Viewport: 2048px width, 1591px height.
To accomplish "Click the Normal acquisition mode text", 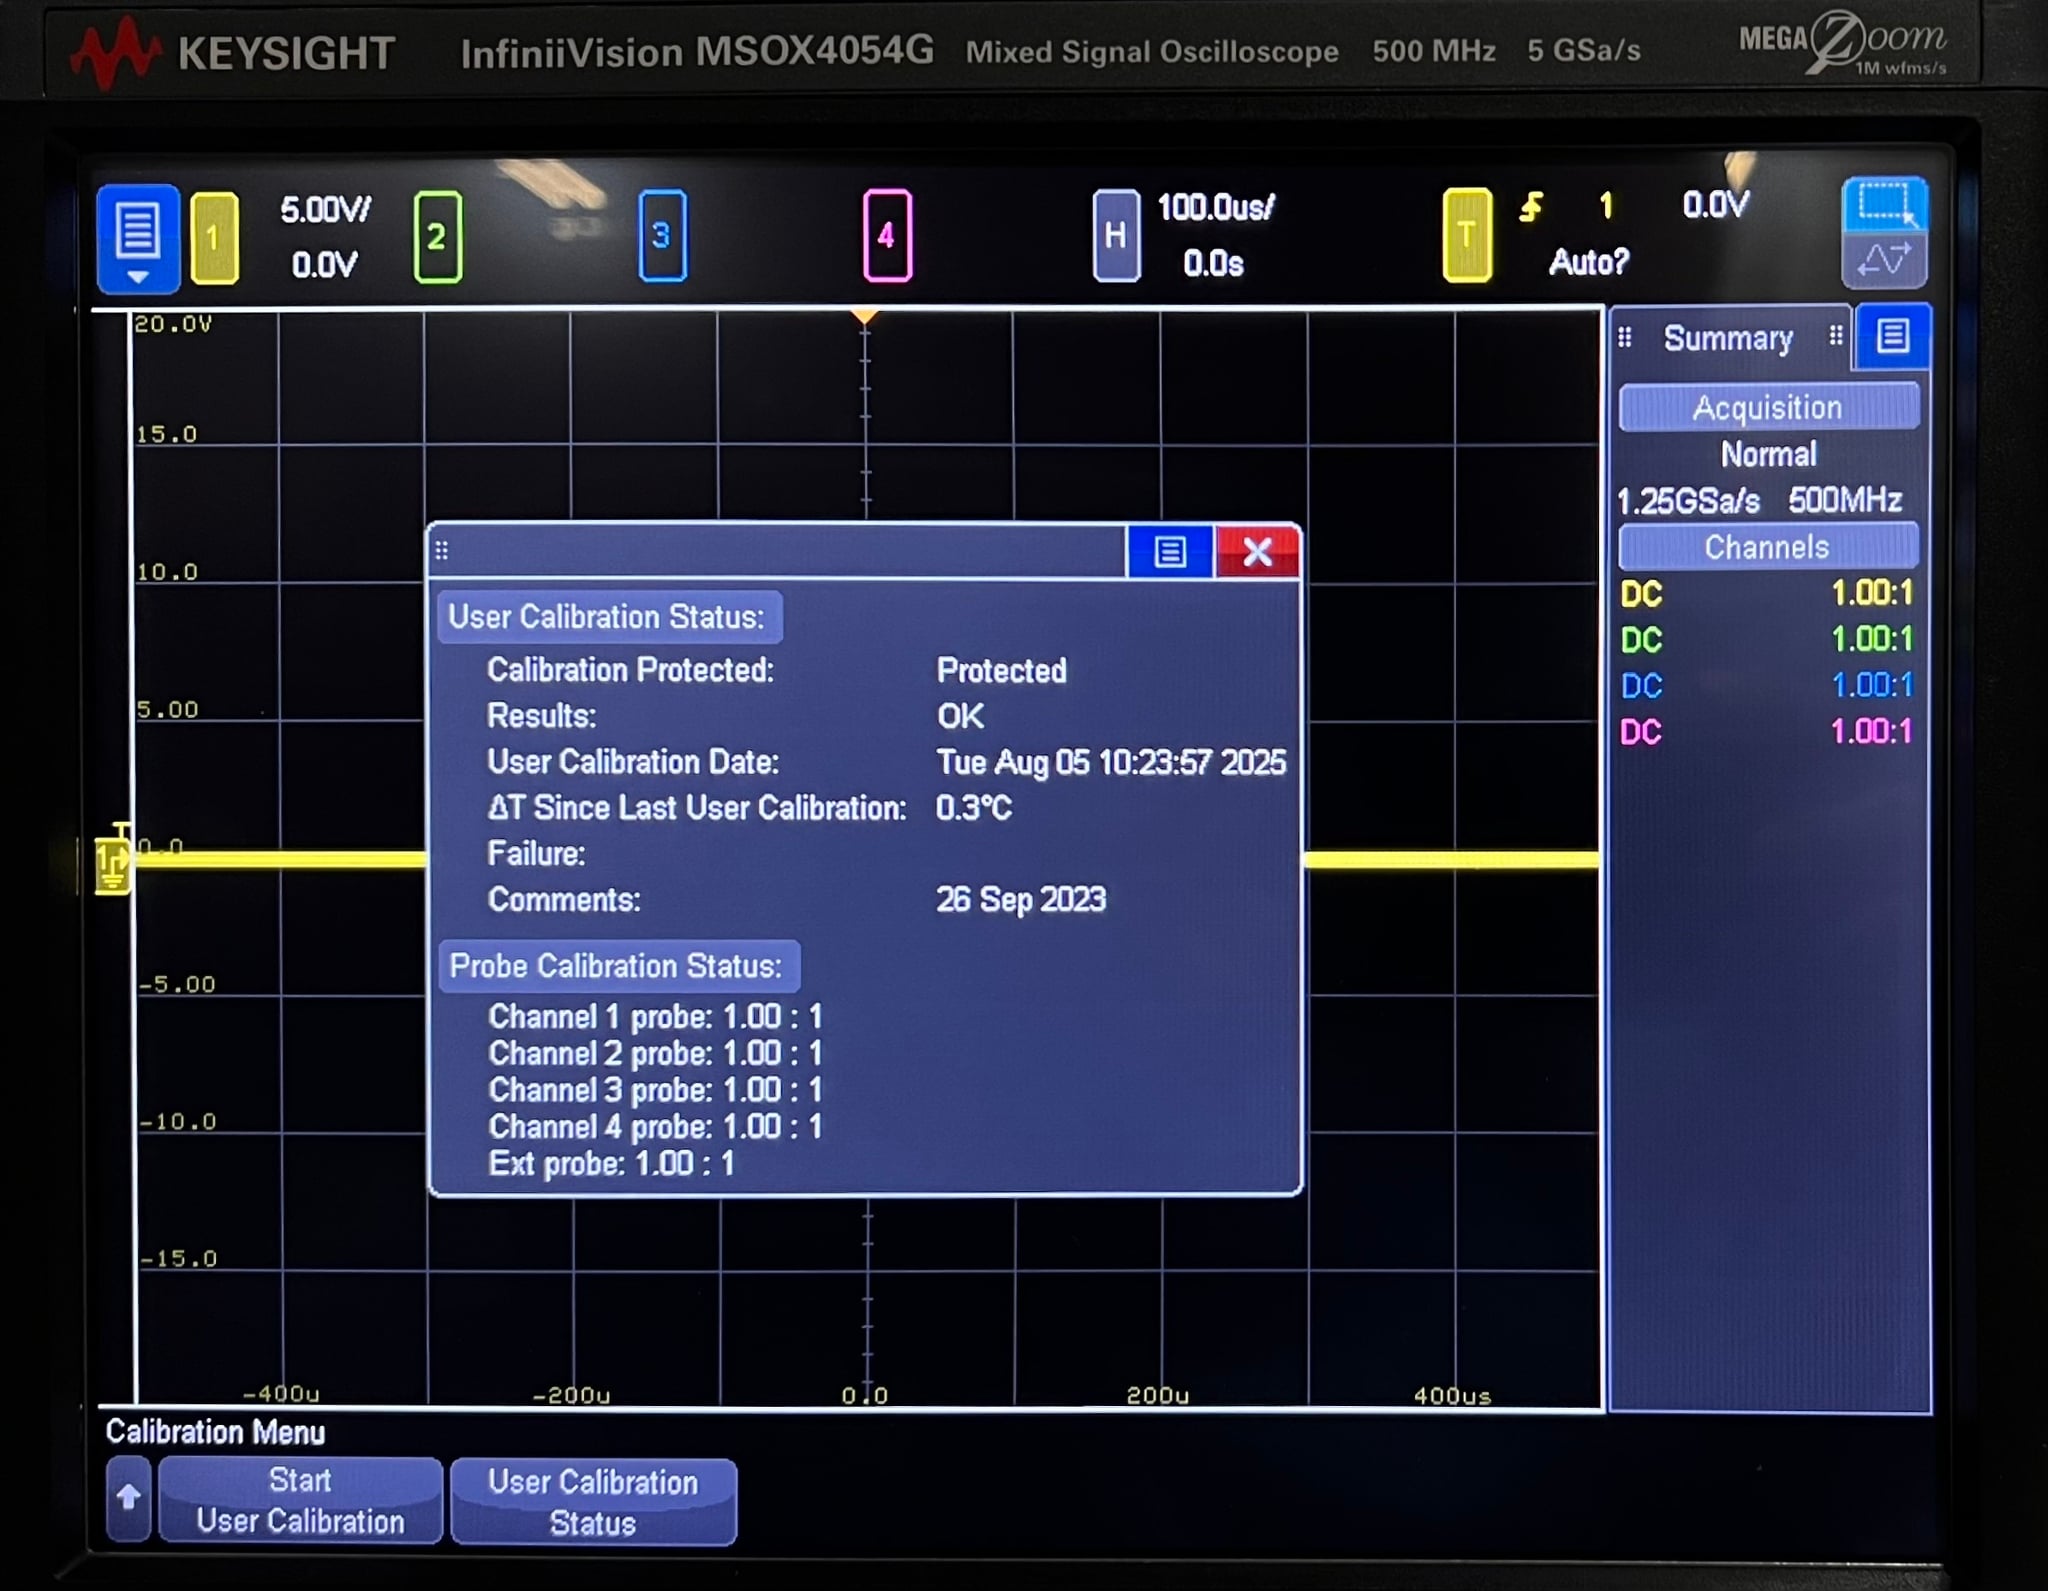I will pyautogui.click(x=1768, y=455).
